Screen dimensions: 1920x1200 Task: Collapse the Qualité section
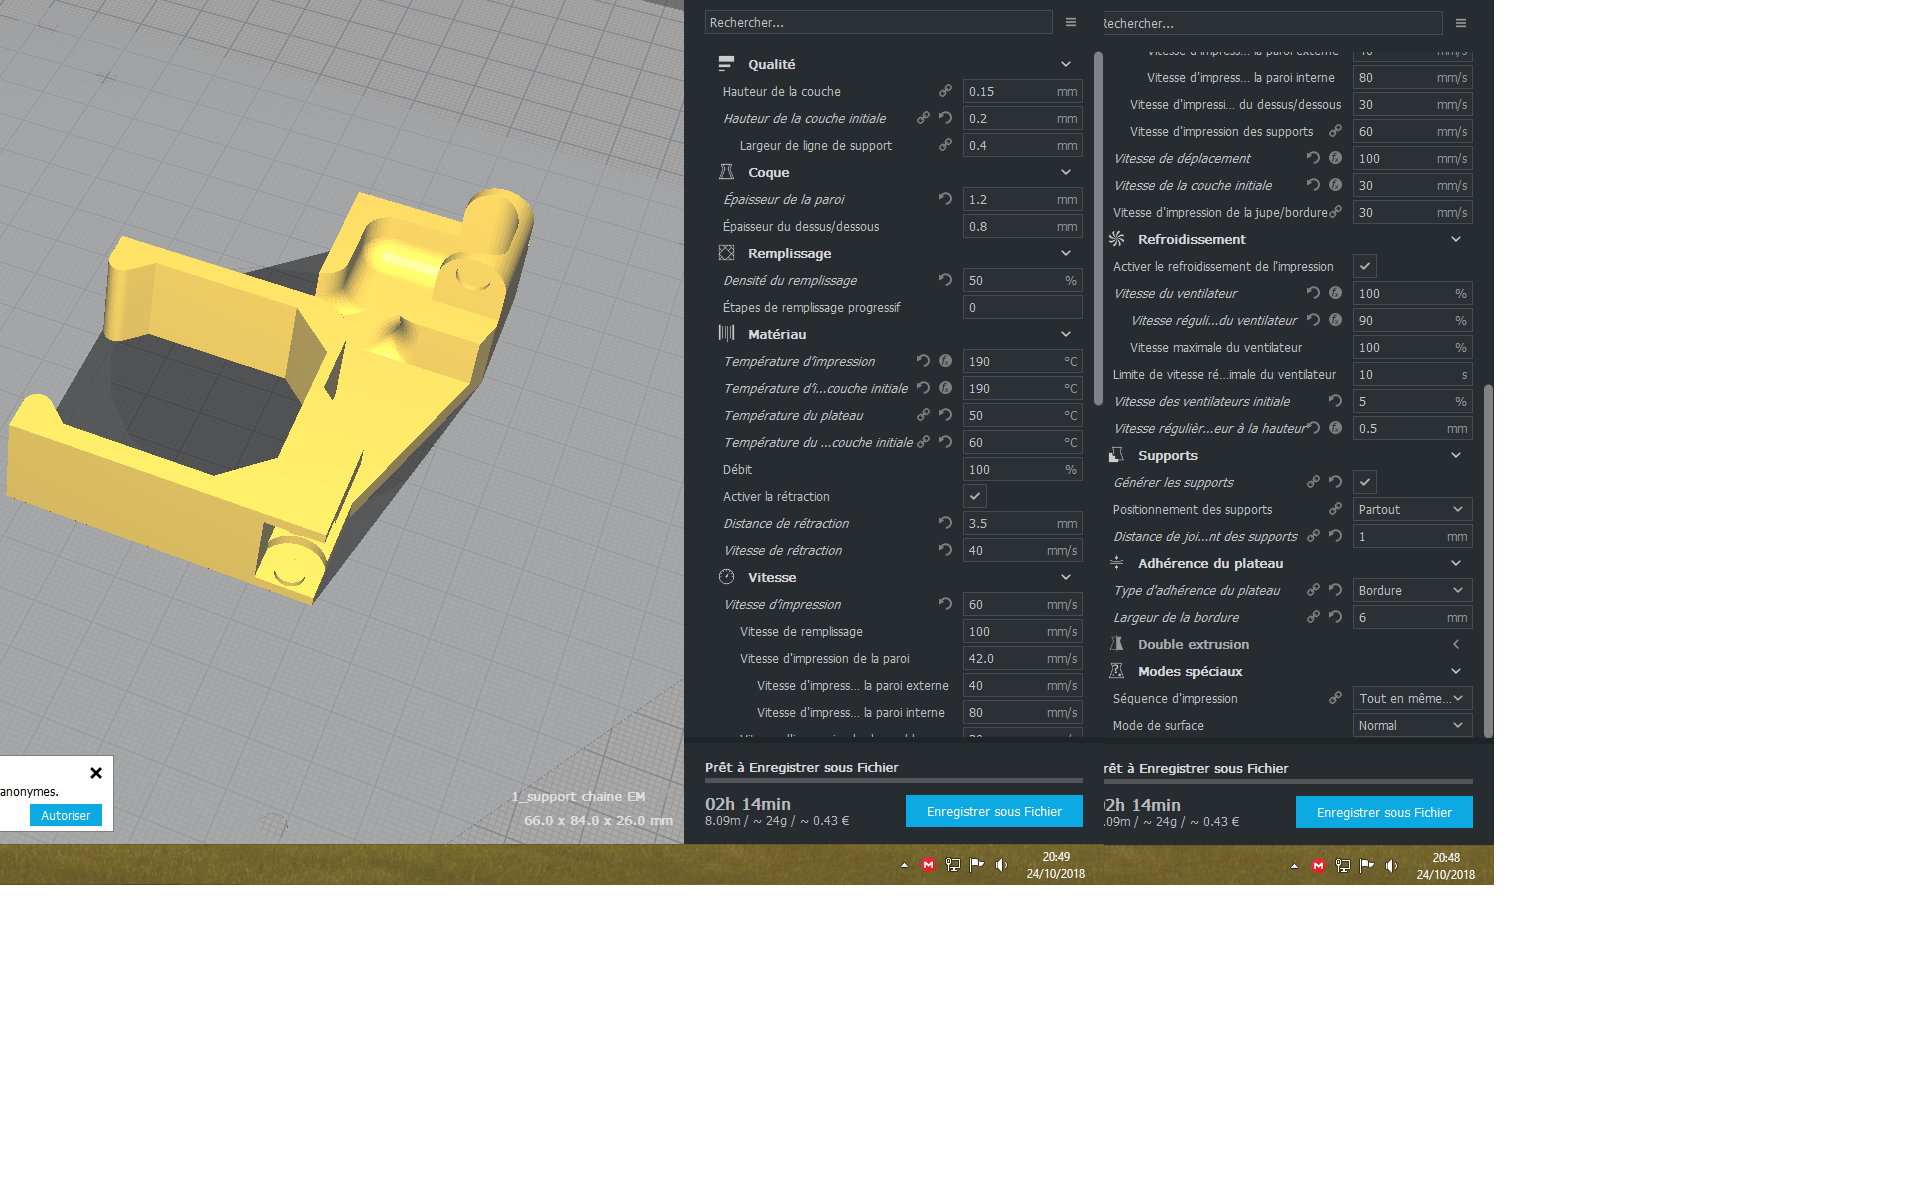pyautogui.click(x=1066, y=64)
